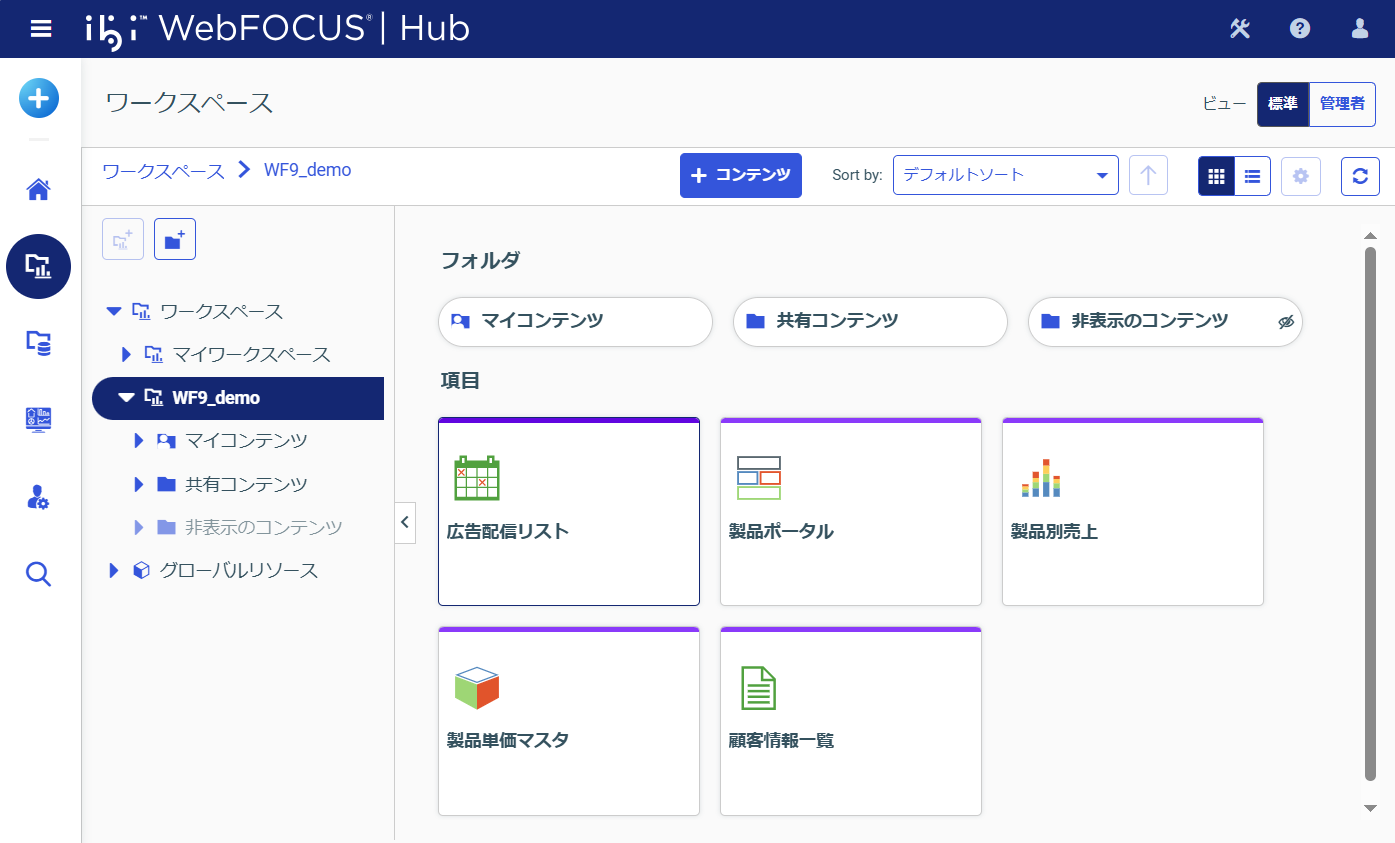
Task: Open the hamburger main menu
Action: (41, 29)
